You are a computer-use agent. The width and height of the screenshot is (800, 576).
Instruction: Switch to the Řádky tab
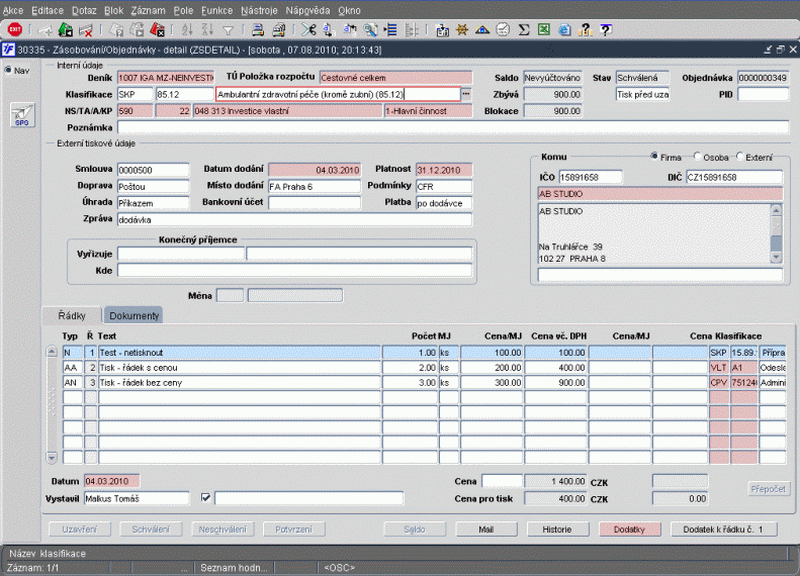(72, 315)
